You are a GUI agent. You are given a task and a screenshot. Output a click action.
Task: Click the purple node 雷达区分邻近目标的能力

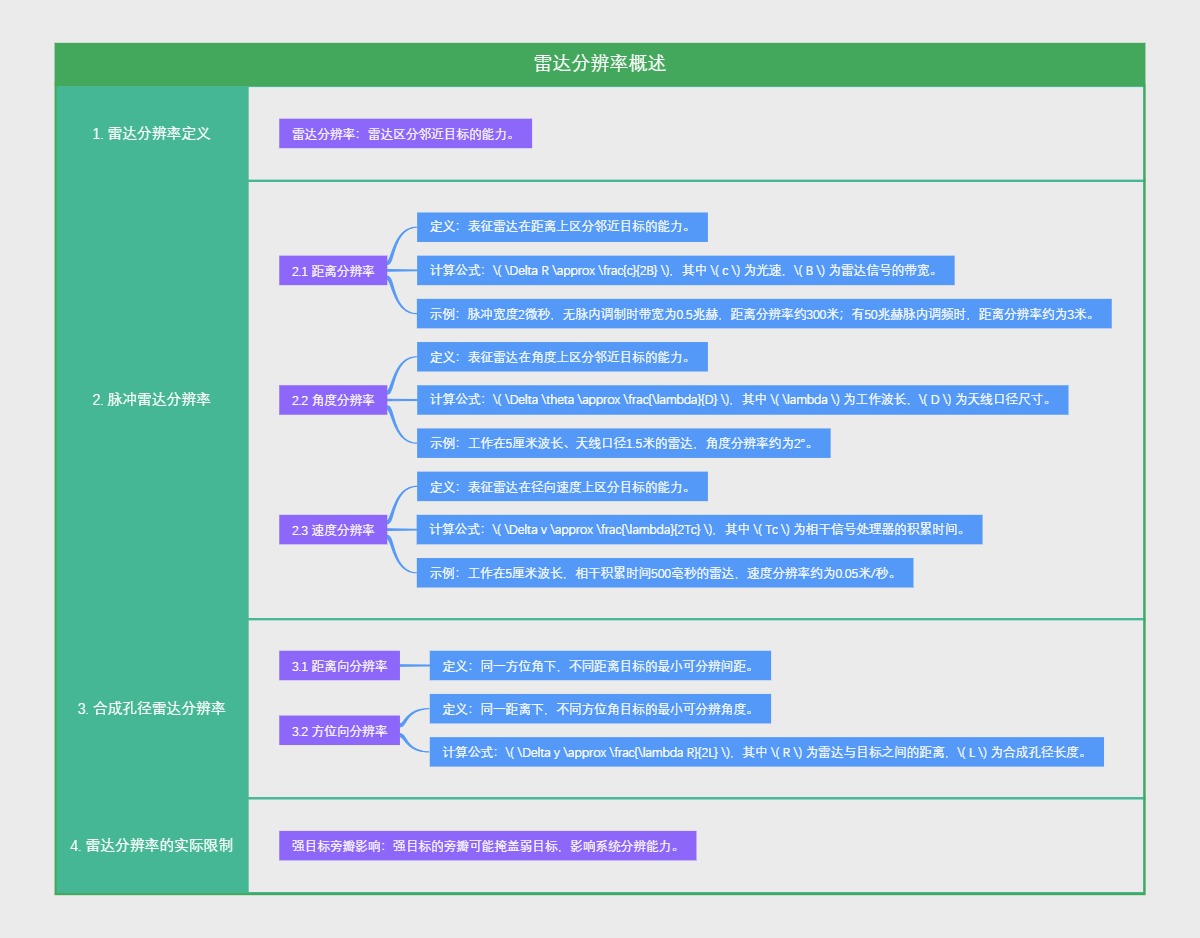(405, 134)
